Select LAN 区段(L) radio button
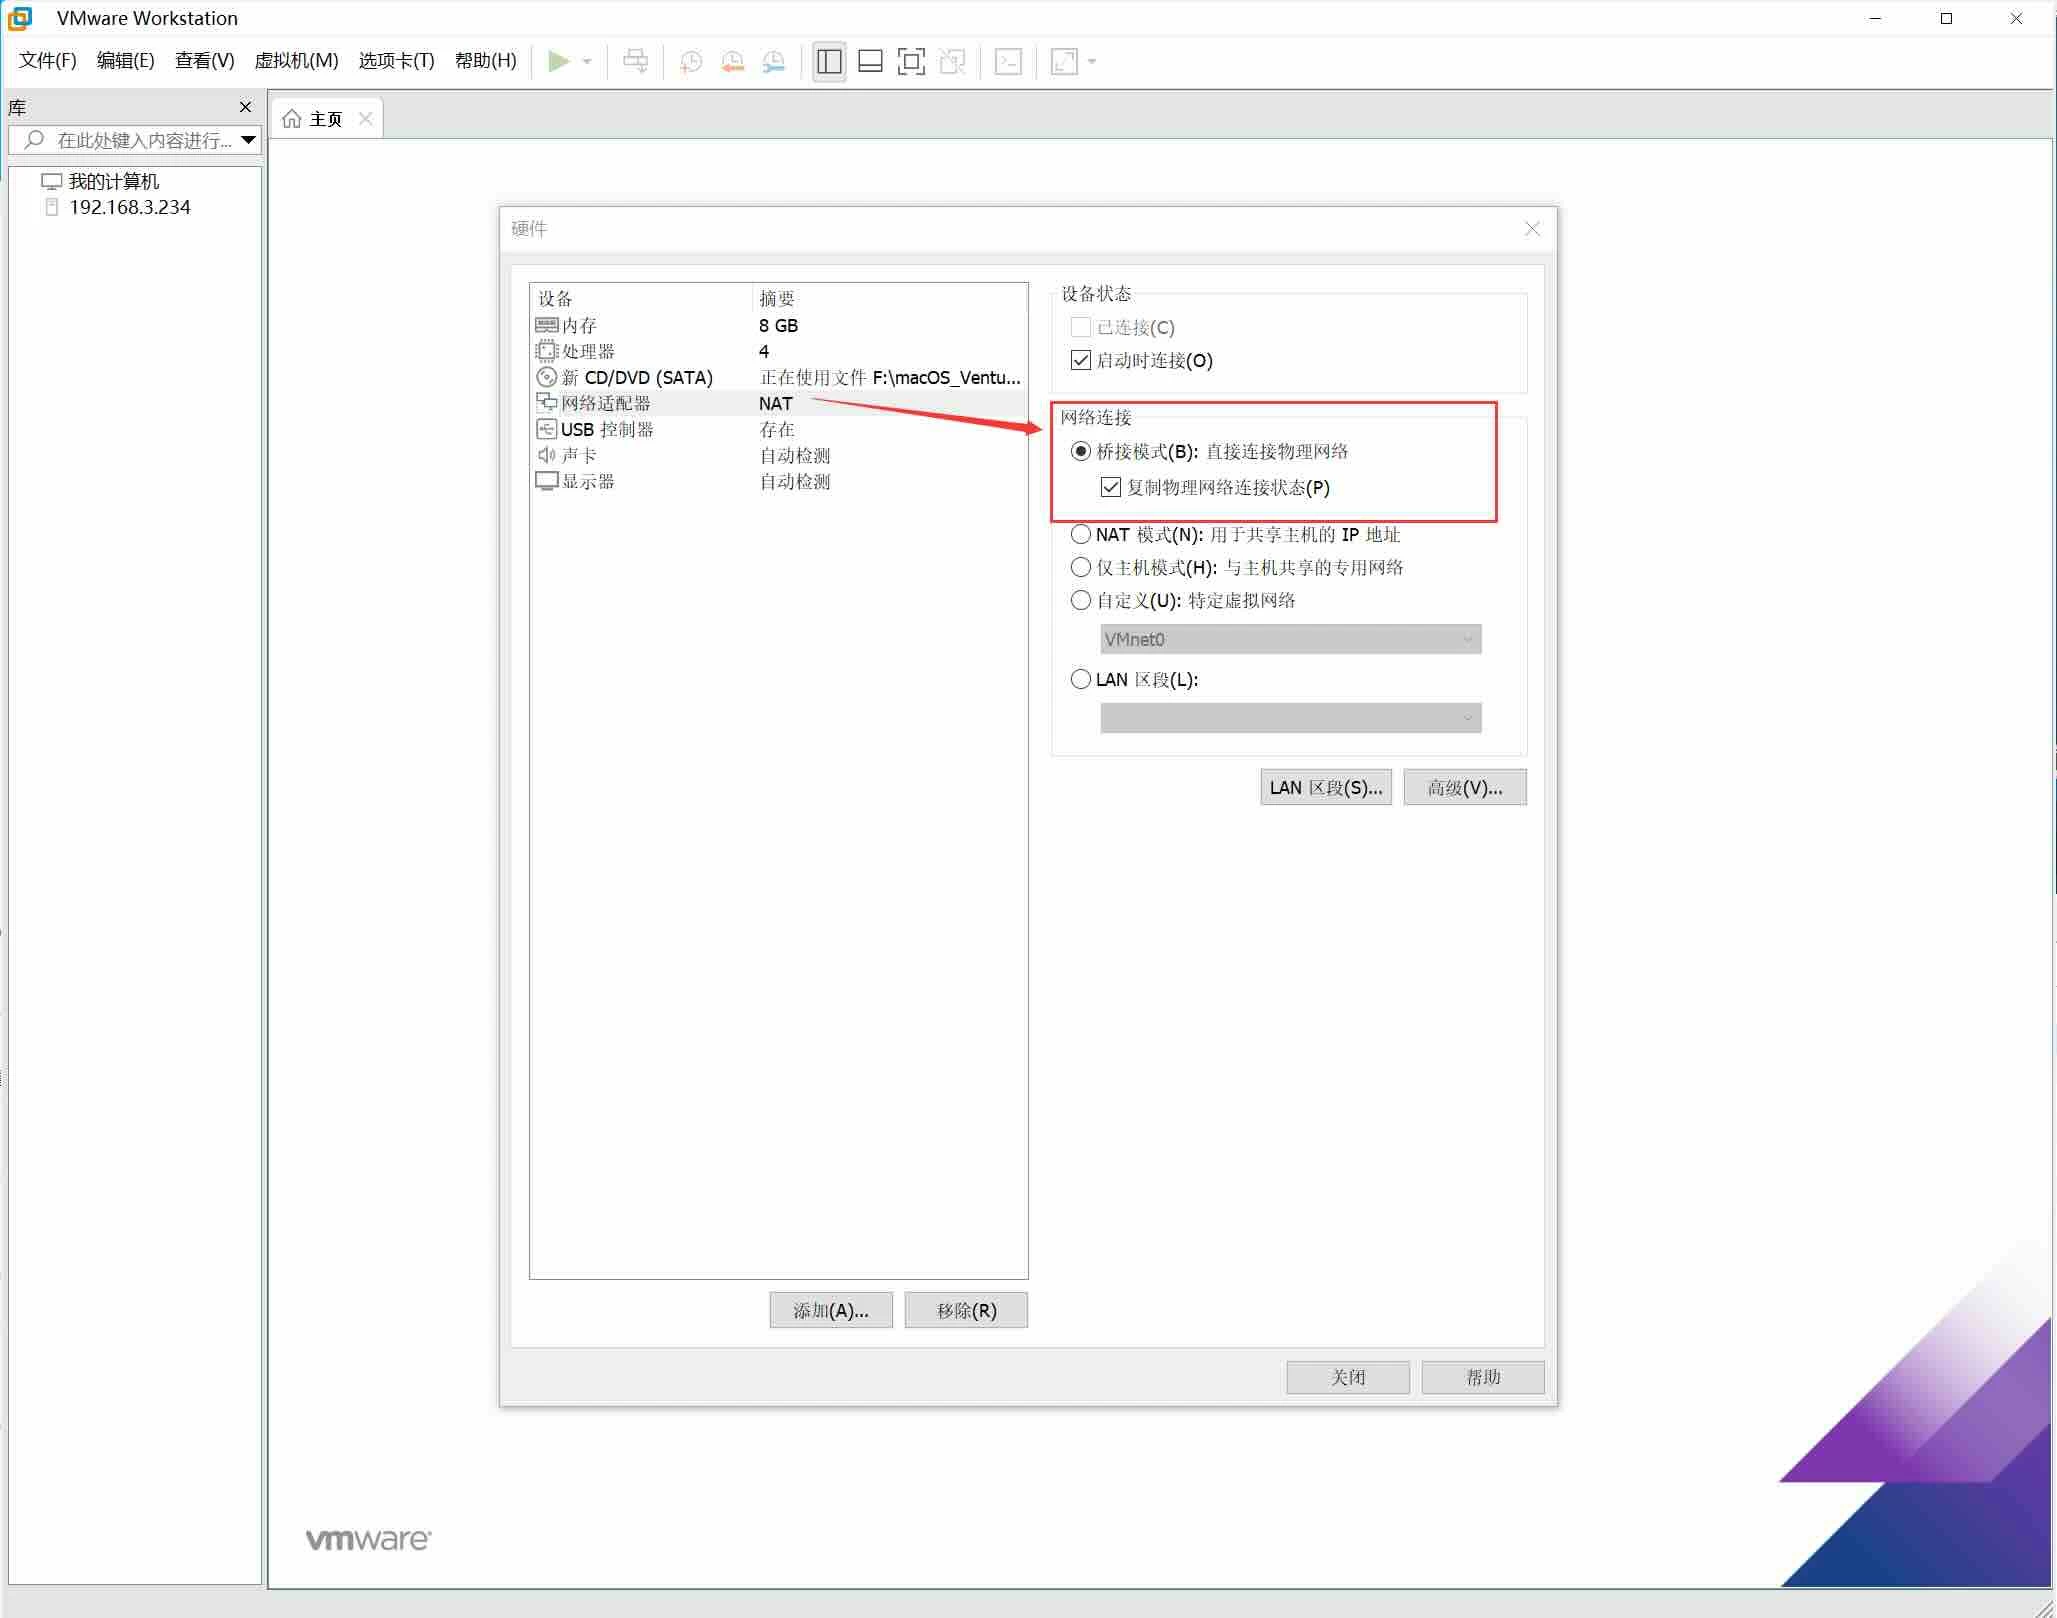Image resolution: width=2057 pixels, height=1618 pixels. click(x=1080, y=679)
